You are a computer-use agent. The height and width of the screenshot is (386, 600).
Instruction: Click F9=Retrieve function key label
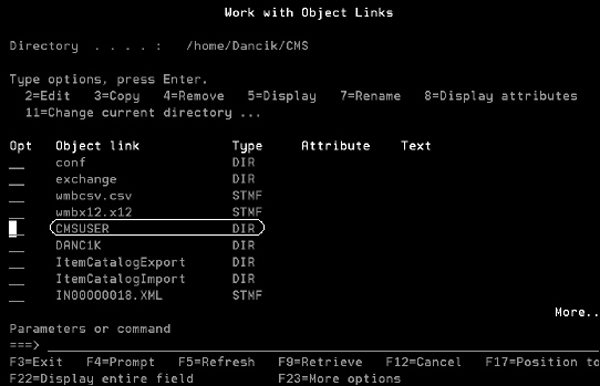pyautogui.click(x=320, y=362)
